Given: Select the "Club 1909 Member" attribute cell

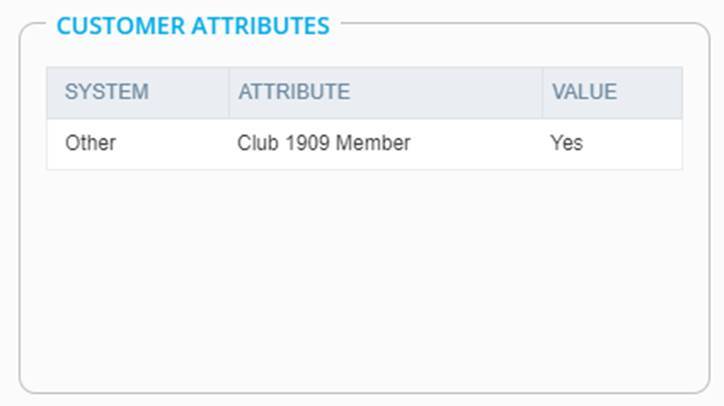Looking at the screenshot, I should [x=323, y=143].
